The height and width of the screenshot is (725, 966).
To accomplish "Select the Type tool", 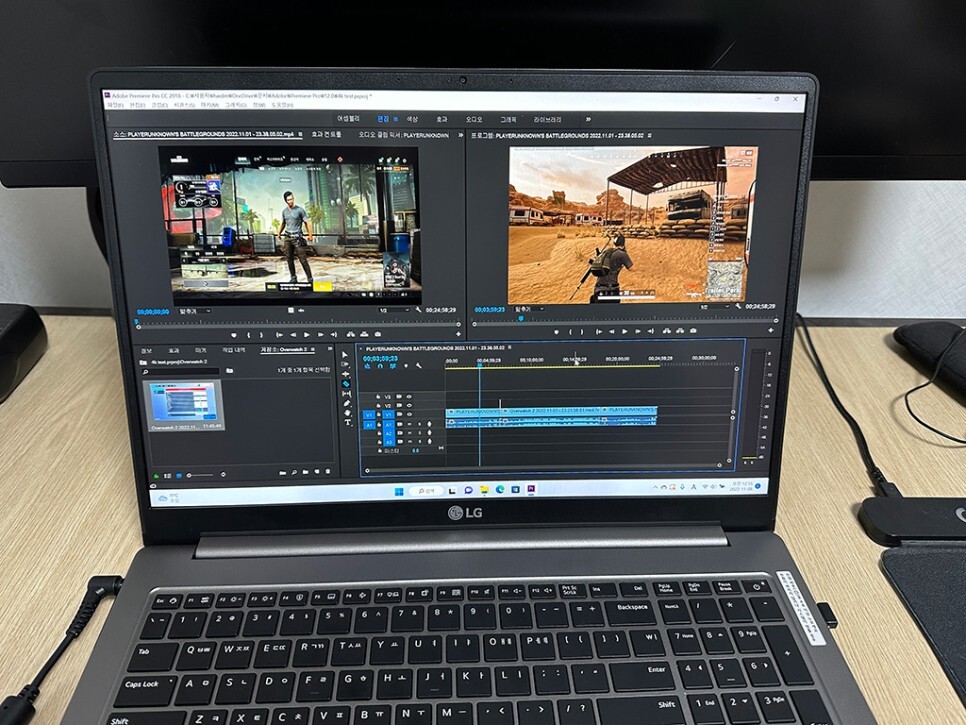I will (x=349, y=423).
